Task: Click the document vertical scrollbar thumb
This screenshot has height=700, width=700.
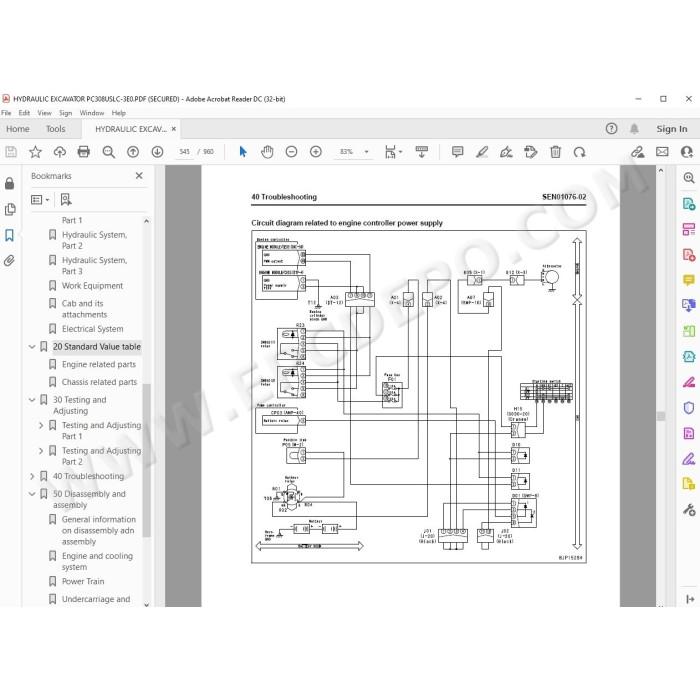Action: tap(661, 416)
